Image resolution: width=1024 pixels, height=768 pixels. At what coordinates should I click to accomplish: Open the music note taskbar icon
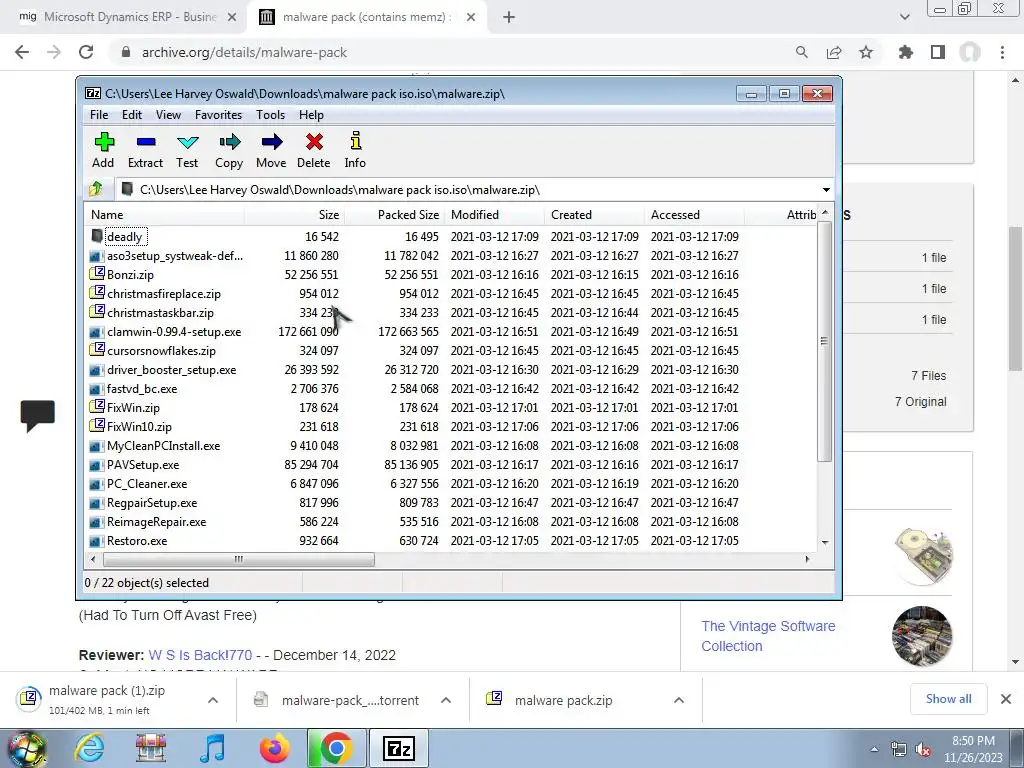pyautogui.click(x=212, y=748)
